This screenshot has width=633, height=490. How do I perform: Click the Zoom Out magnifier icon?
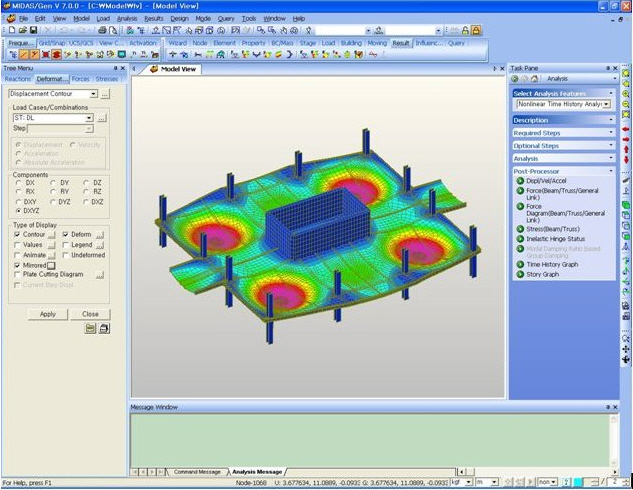tap(626, 105)
